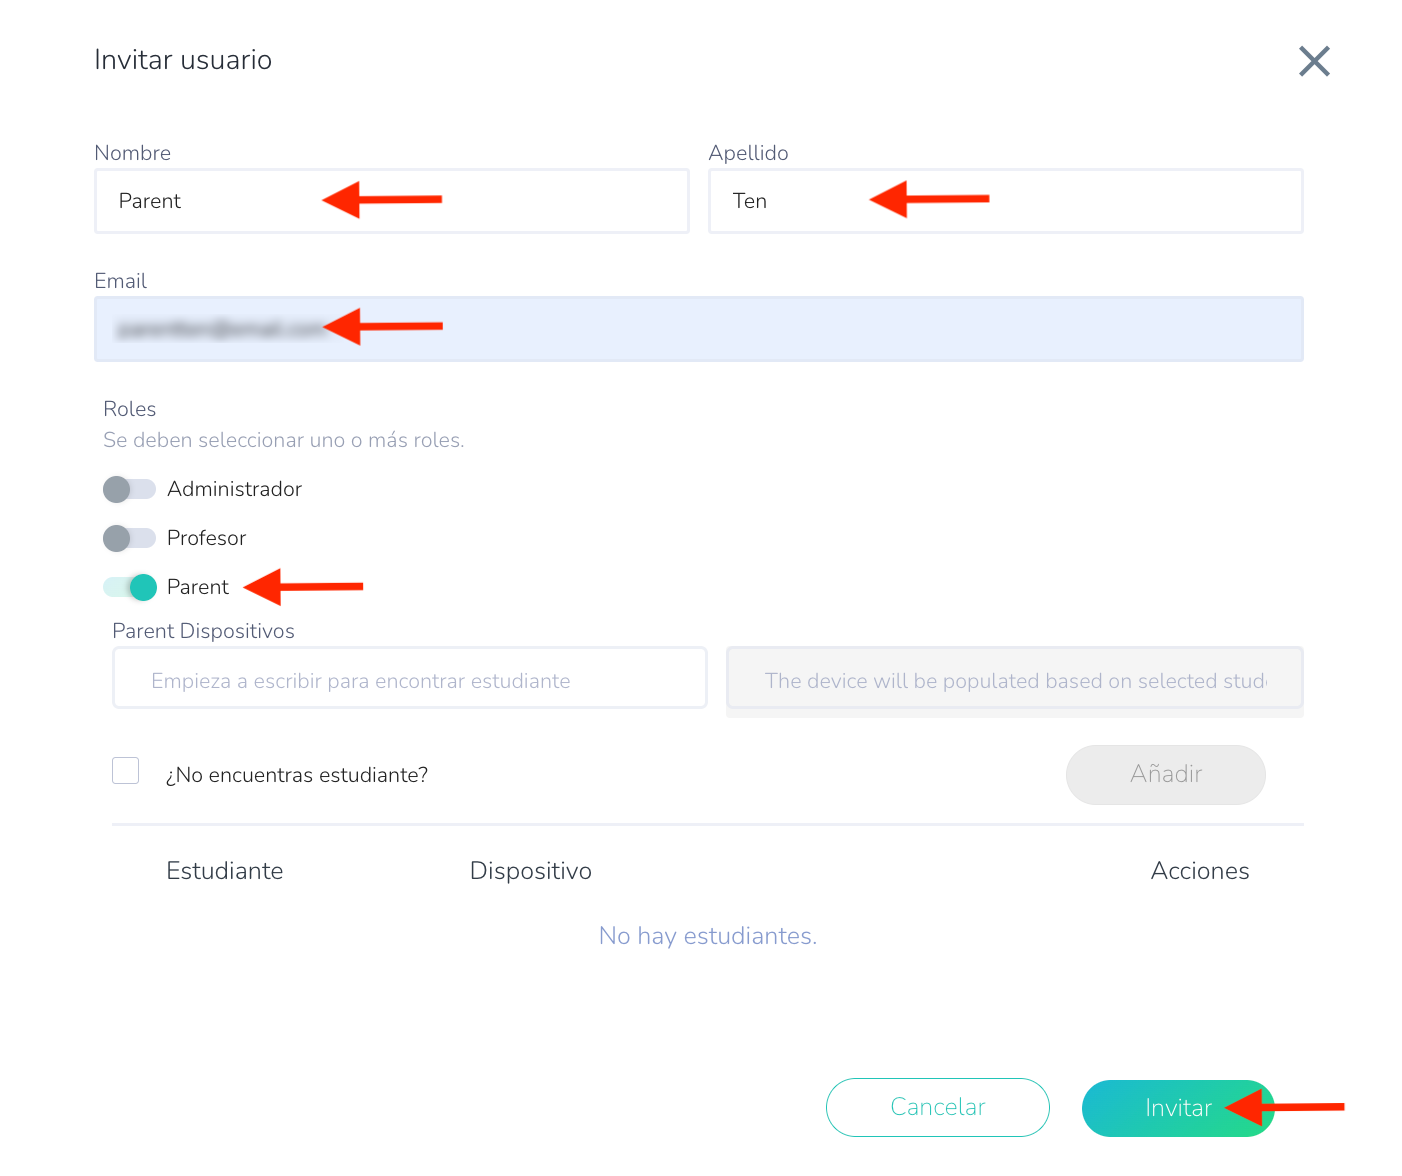Close the Invitar usuario dialog
The image size is (1402, 1176).
click(x=1313, y=61)
